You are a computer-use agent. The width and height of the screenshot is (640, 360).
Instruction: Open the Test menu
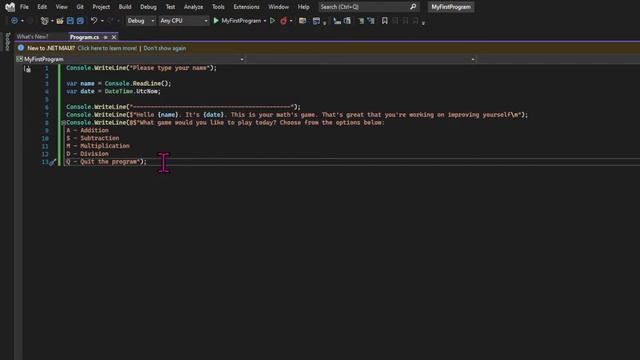tap(170, 7)
